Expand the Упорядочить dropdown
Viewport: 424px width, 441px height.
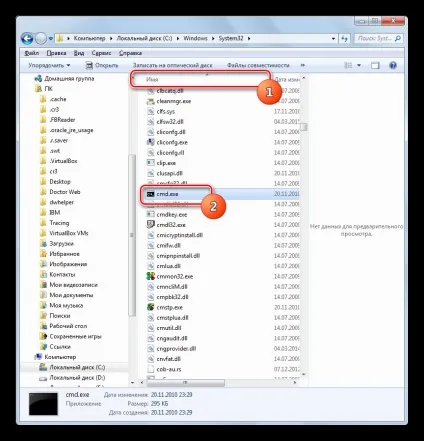(x=49, y=65)
